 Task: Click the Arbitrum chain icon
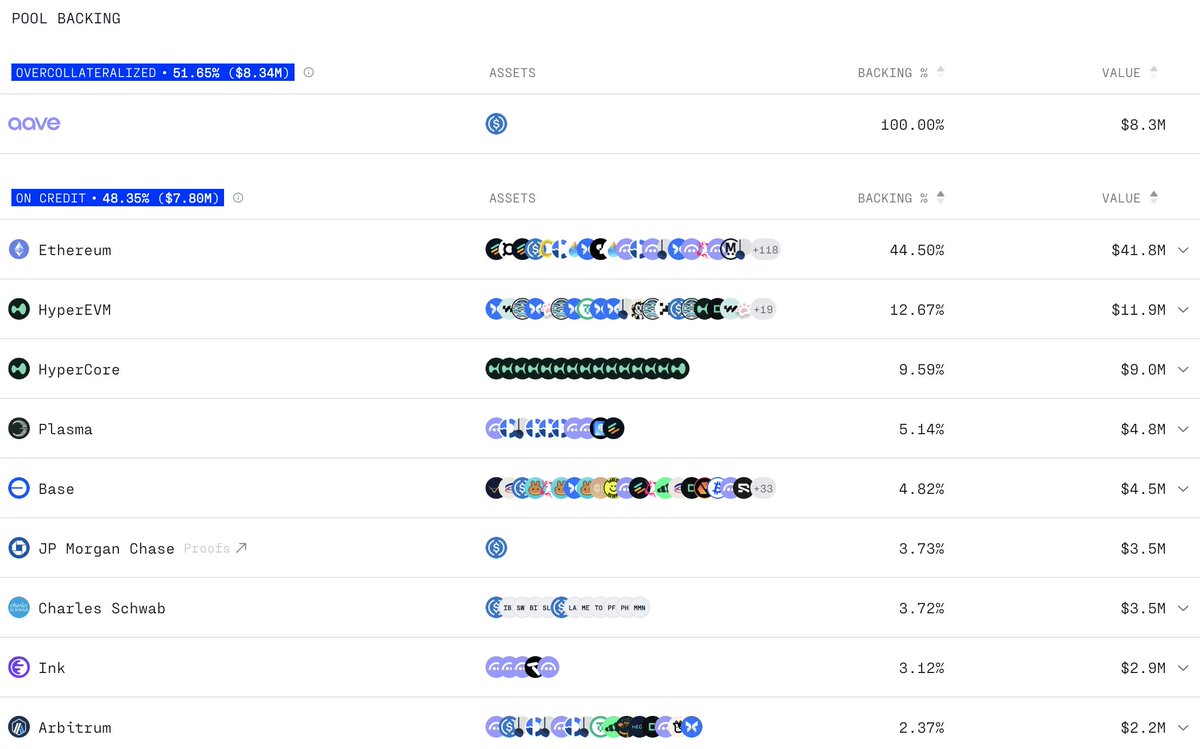pos(19,727)
